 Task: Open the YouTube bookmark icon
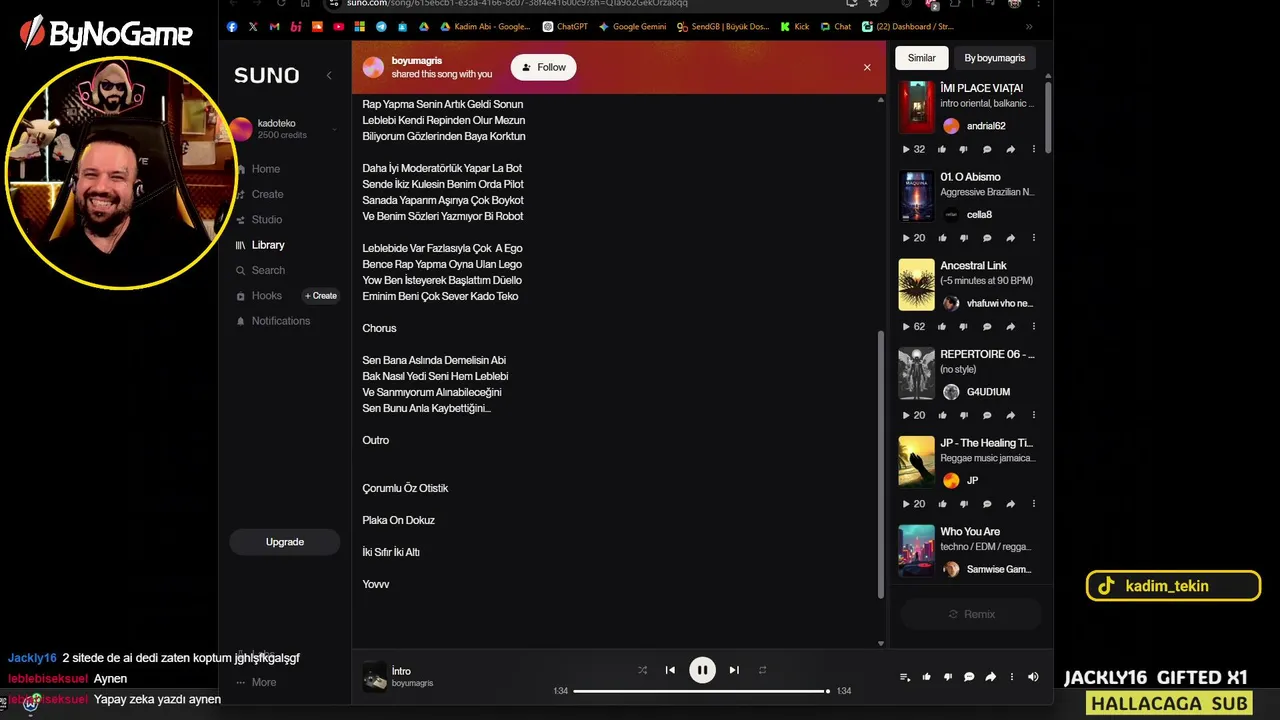pos(338,27)
